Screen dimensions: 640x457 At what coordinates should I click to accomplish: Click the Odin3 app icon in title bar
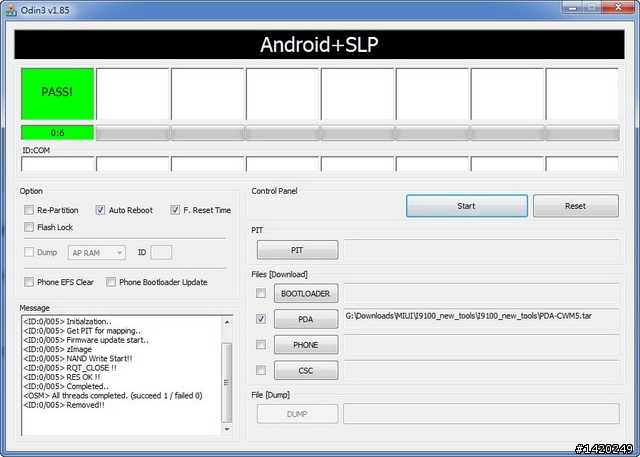11,10
